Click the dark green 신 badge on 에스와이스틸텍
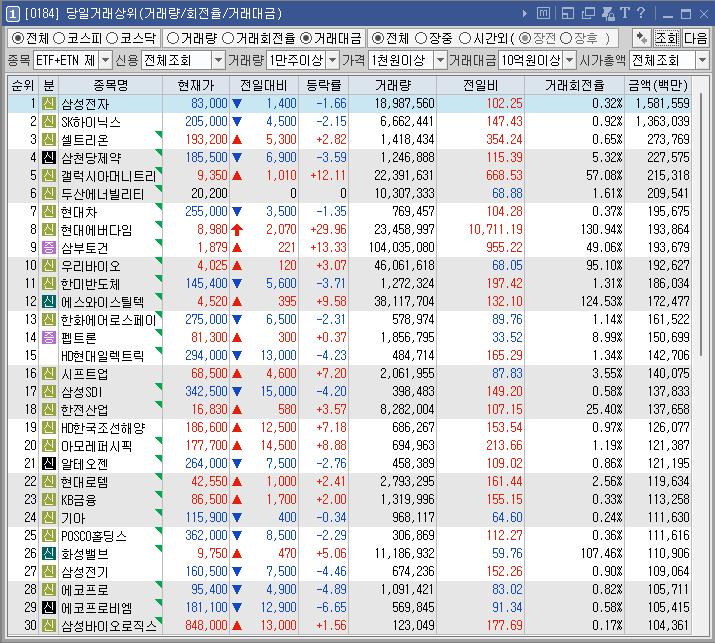This screenshot has width=715, height=643. click(x=49, y=301)
